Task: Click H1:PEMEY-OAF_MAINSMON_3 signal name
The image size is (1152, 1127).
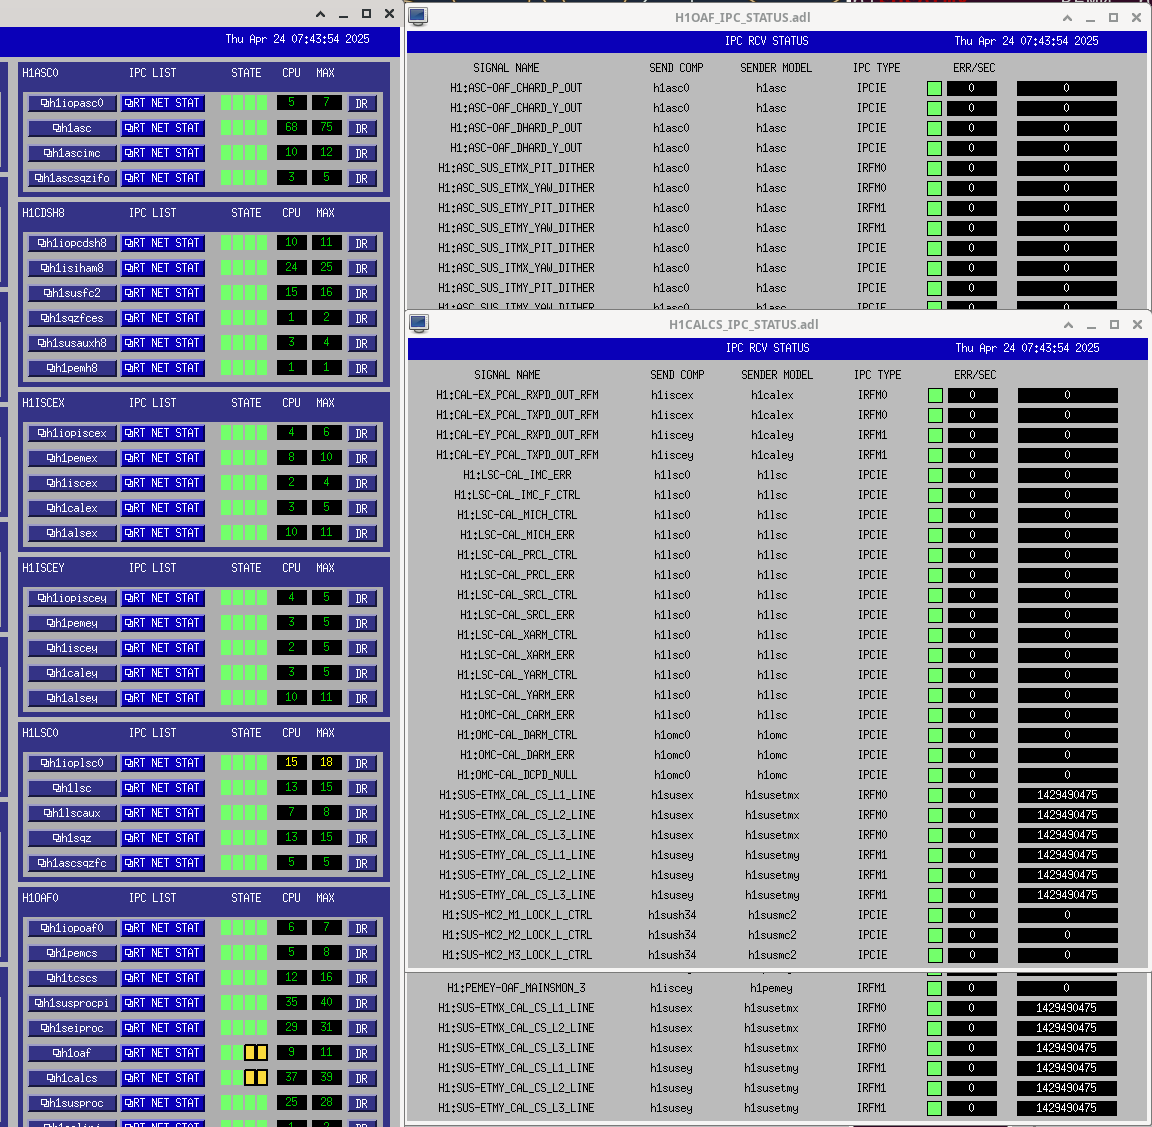Action: click(516, 988)
